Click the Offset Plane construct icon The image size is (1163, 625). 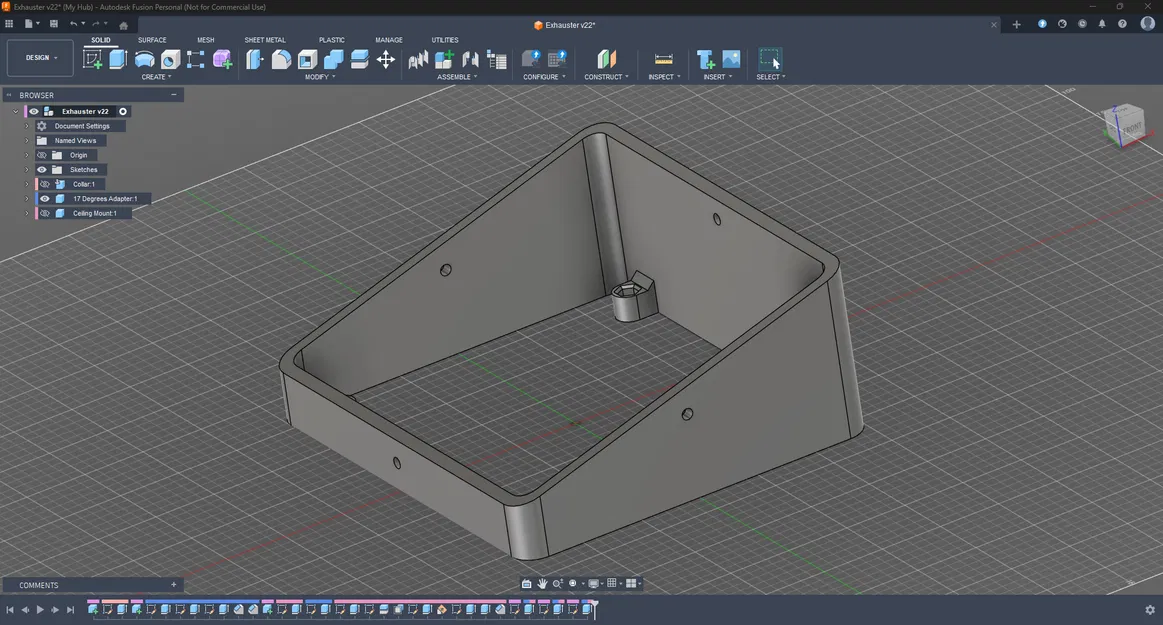point(606,60)
